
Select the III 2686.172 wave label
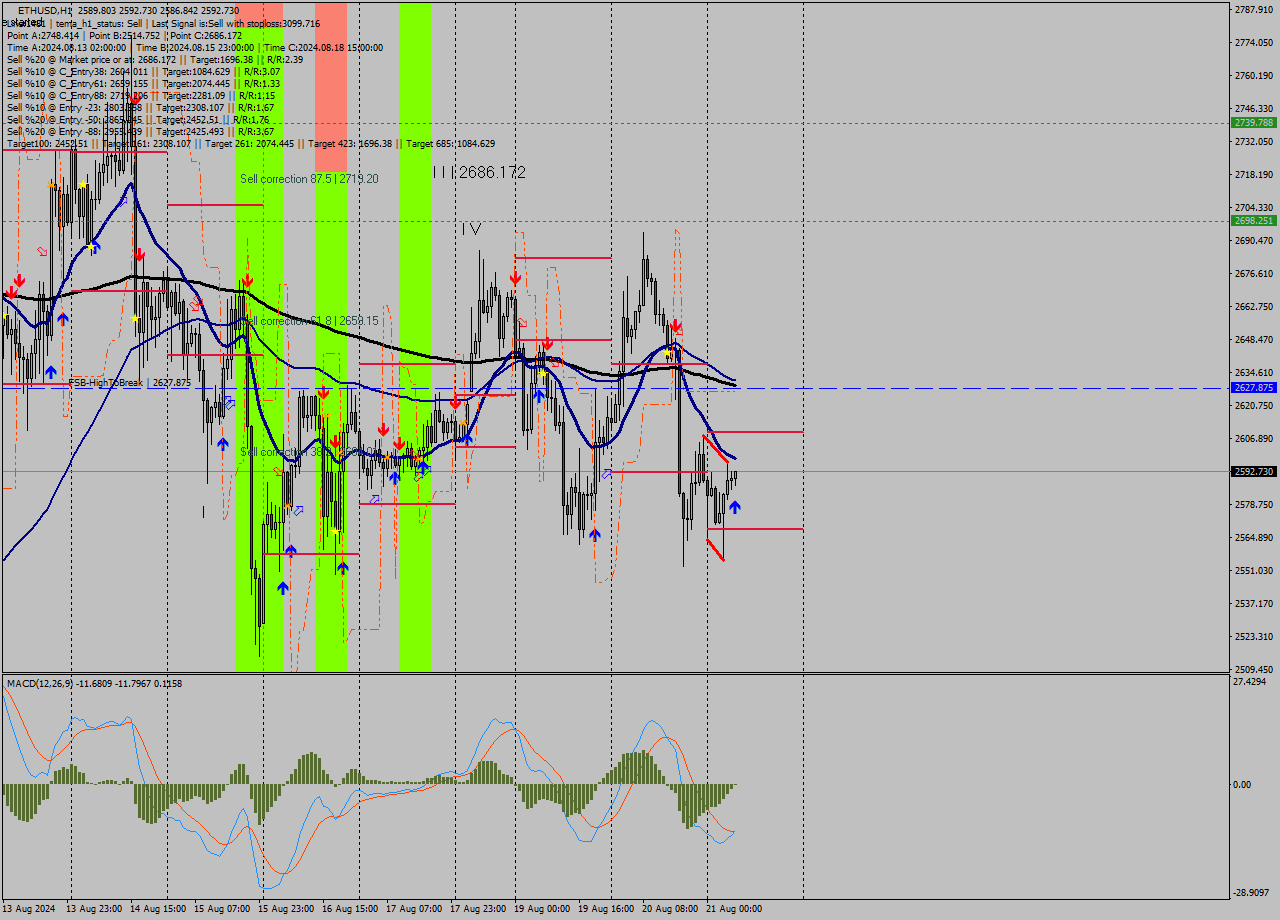(x=479, y=172)
